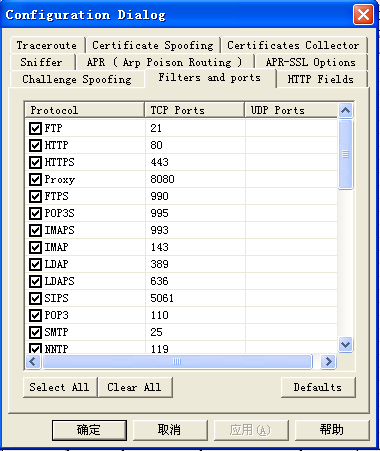This screenshot has width=380, height=451.
Task: Restore settings with the Defaults button
Action: (318, 387)
